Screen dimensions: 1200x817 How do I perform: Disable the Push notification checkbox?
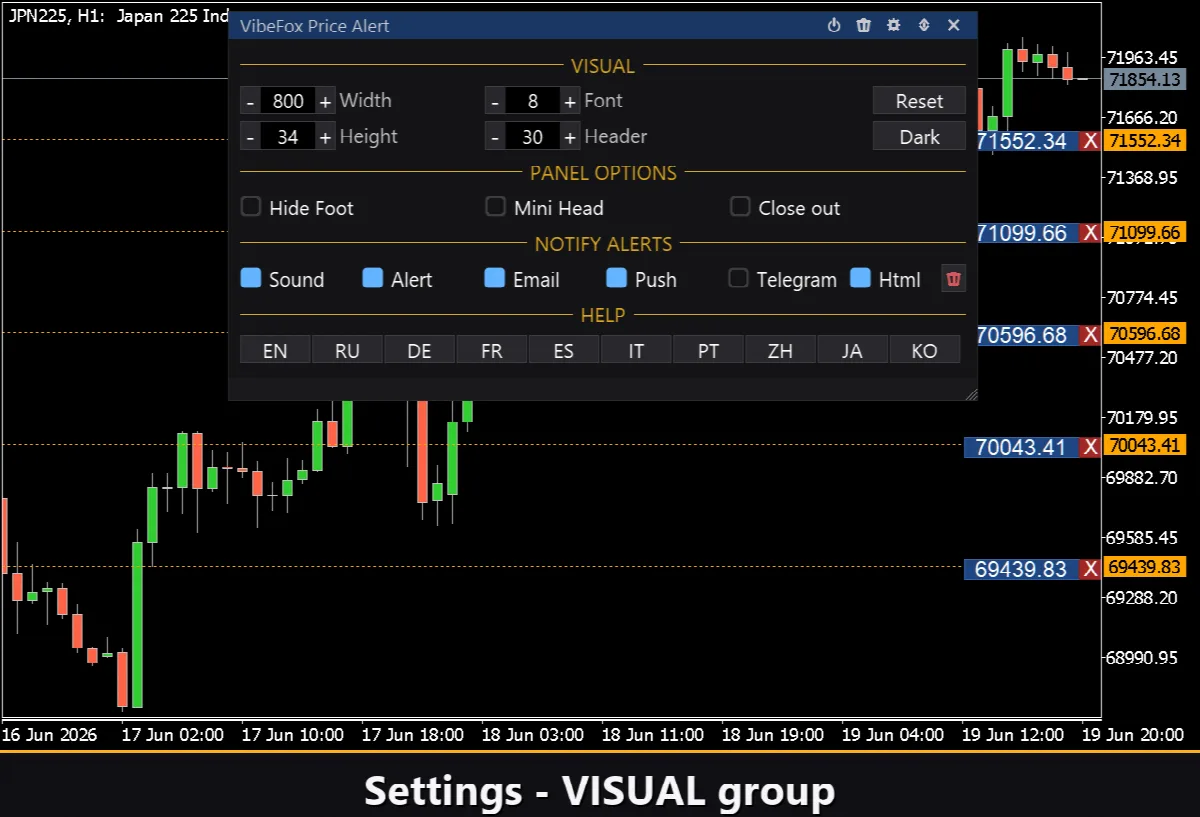pyautogui.click(x=617, y=278)
